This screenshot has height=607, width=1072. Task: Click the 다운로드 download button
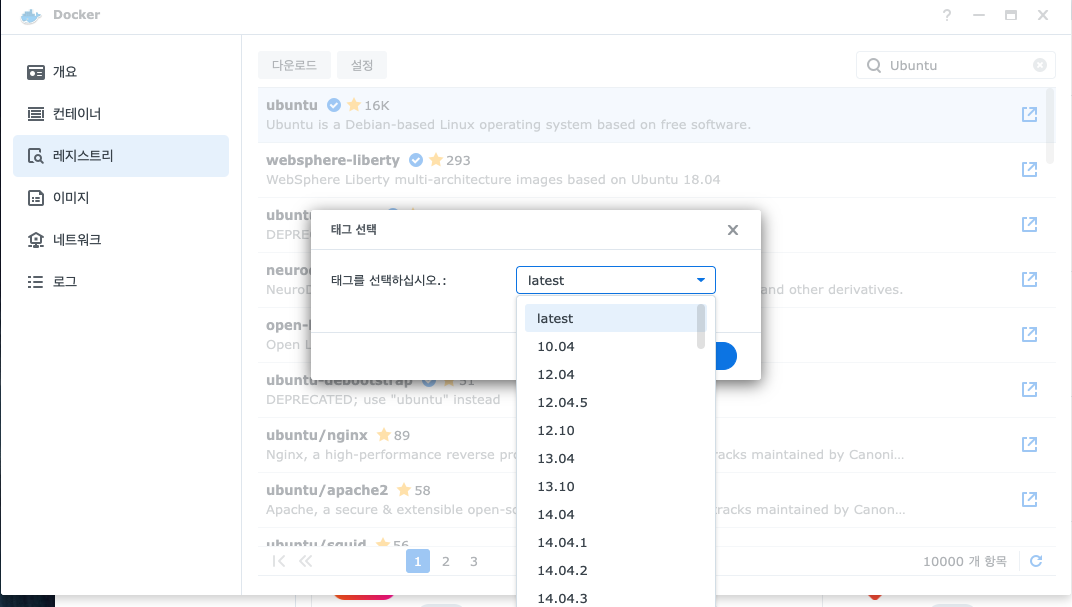294,65
